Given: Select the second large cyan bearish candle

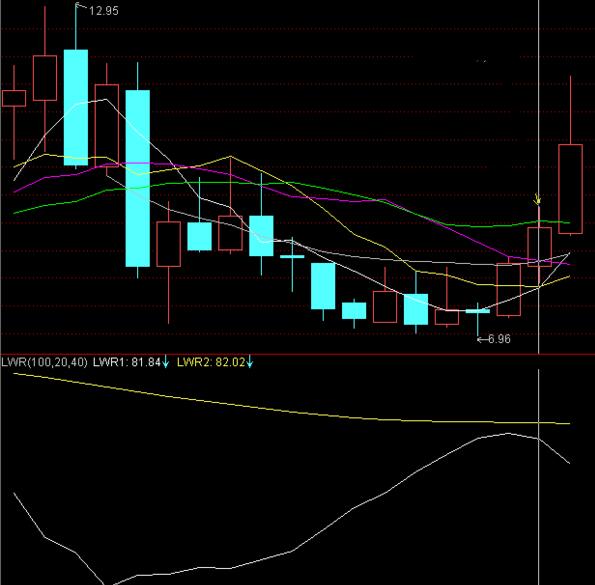Looking at the screenshot, I should click(x=137, y=178).
